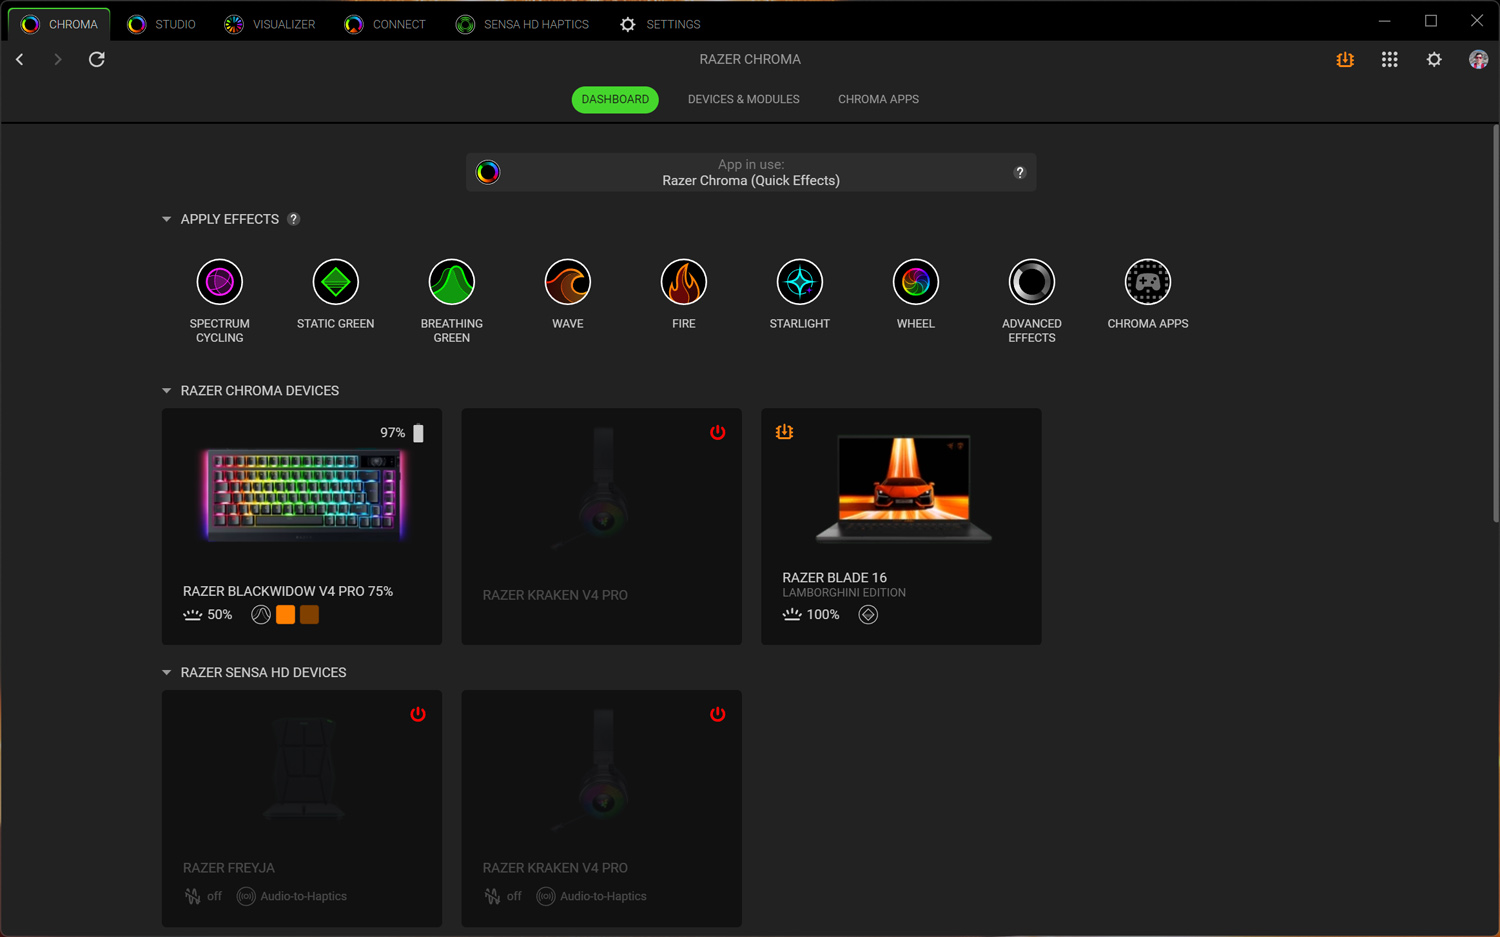Image resolution: width=1500 pixels, height=937 pixels.
Task: Click the orange sync icon in the top bar
Action: (x=1345, y=59)
